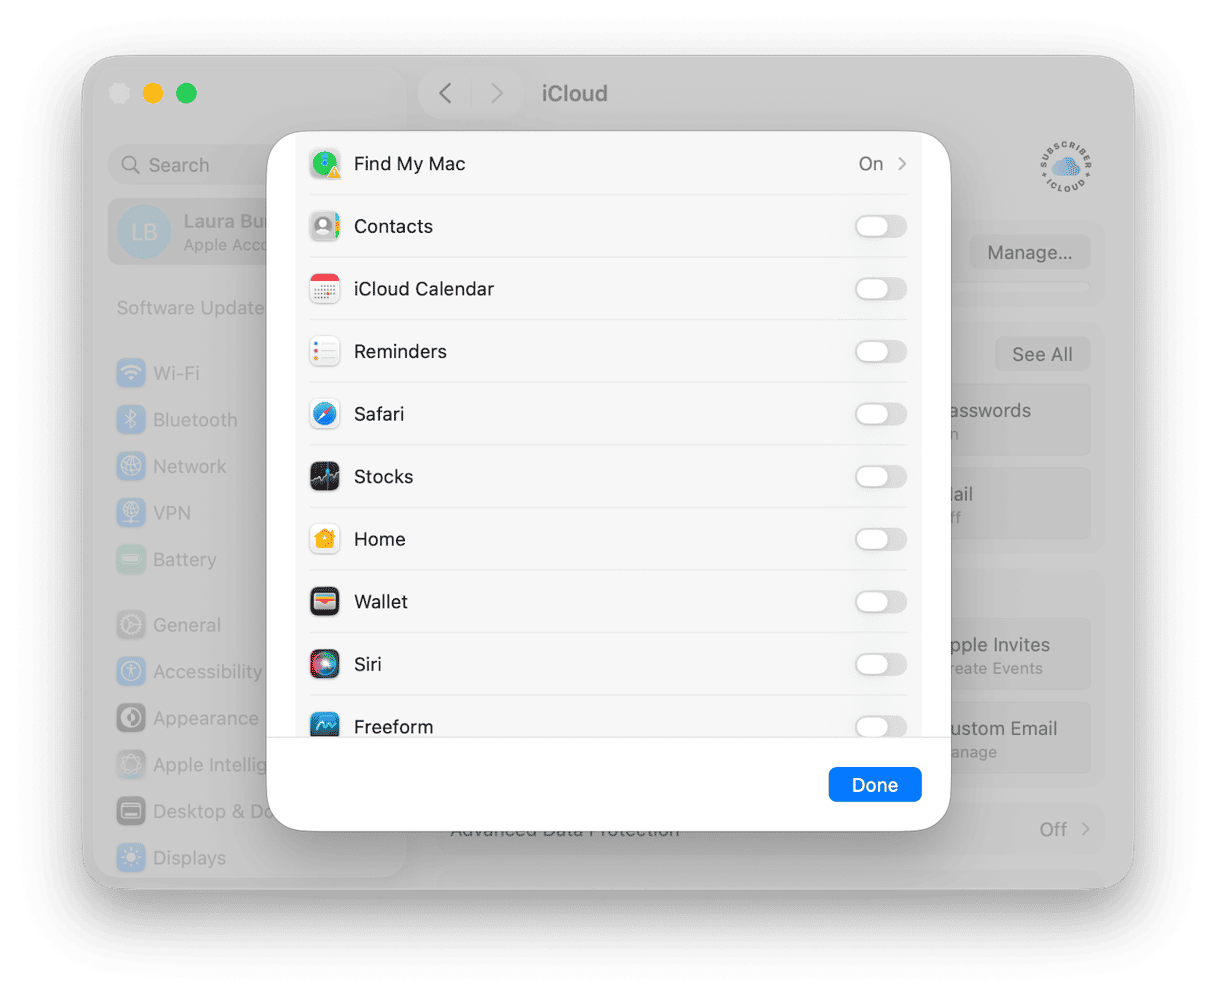The width and height of the screenshot is (1216, 997).
Task: Click the Siri icon
Action: click(325, 664)
